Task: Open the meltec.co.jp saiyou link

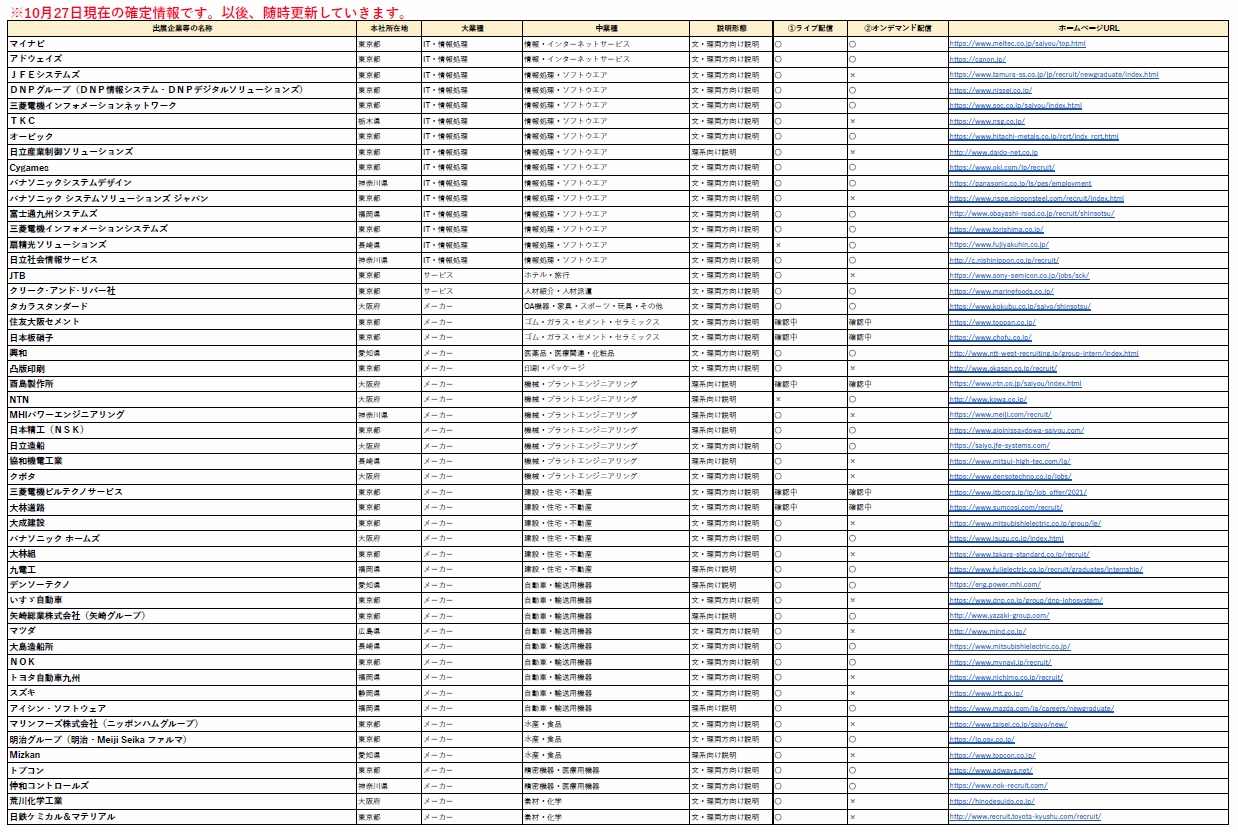Action: pos(1017,44)
